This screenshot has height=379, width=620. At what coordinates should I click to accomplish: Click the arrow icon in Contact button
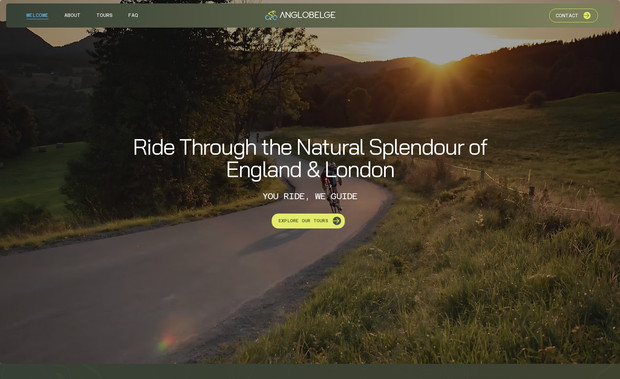[587, 15]
